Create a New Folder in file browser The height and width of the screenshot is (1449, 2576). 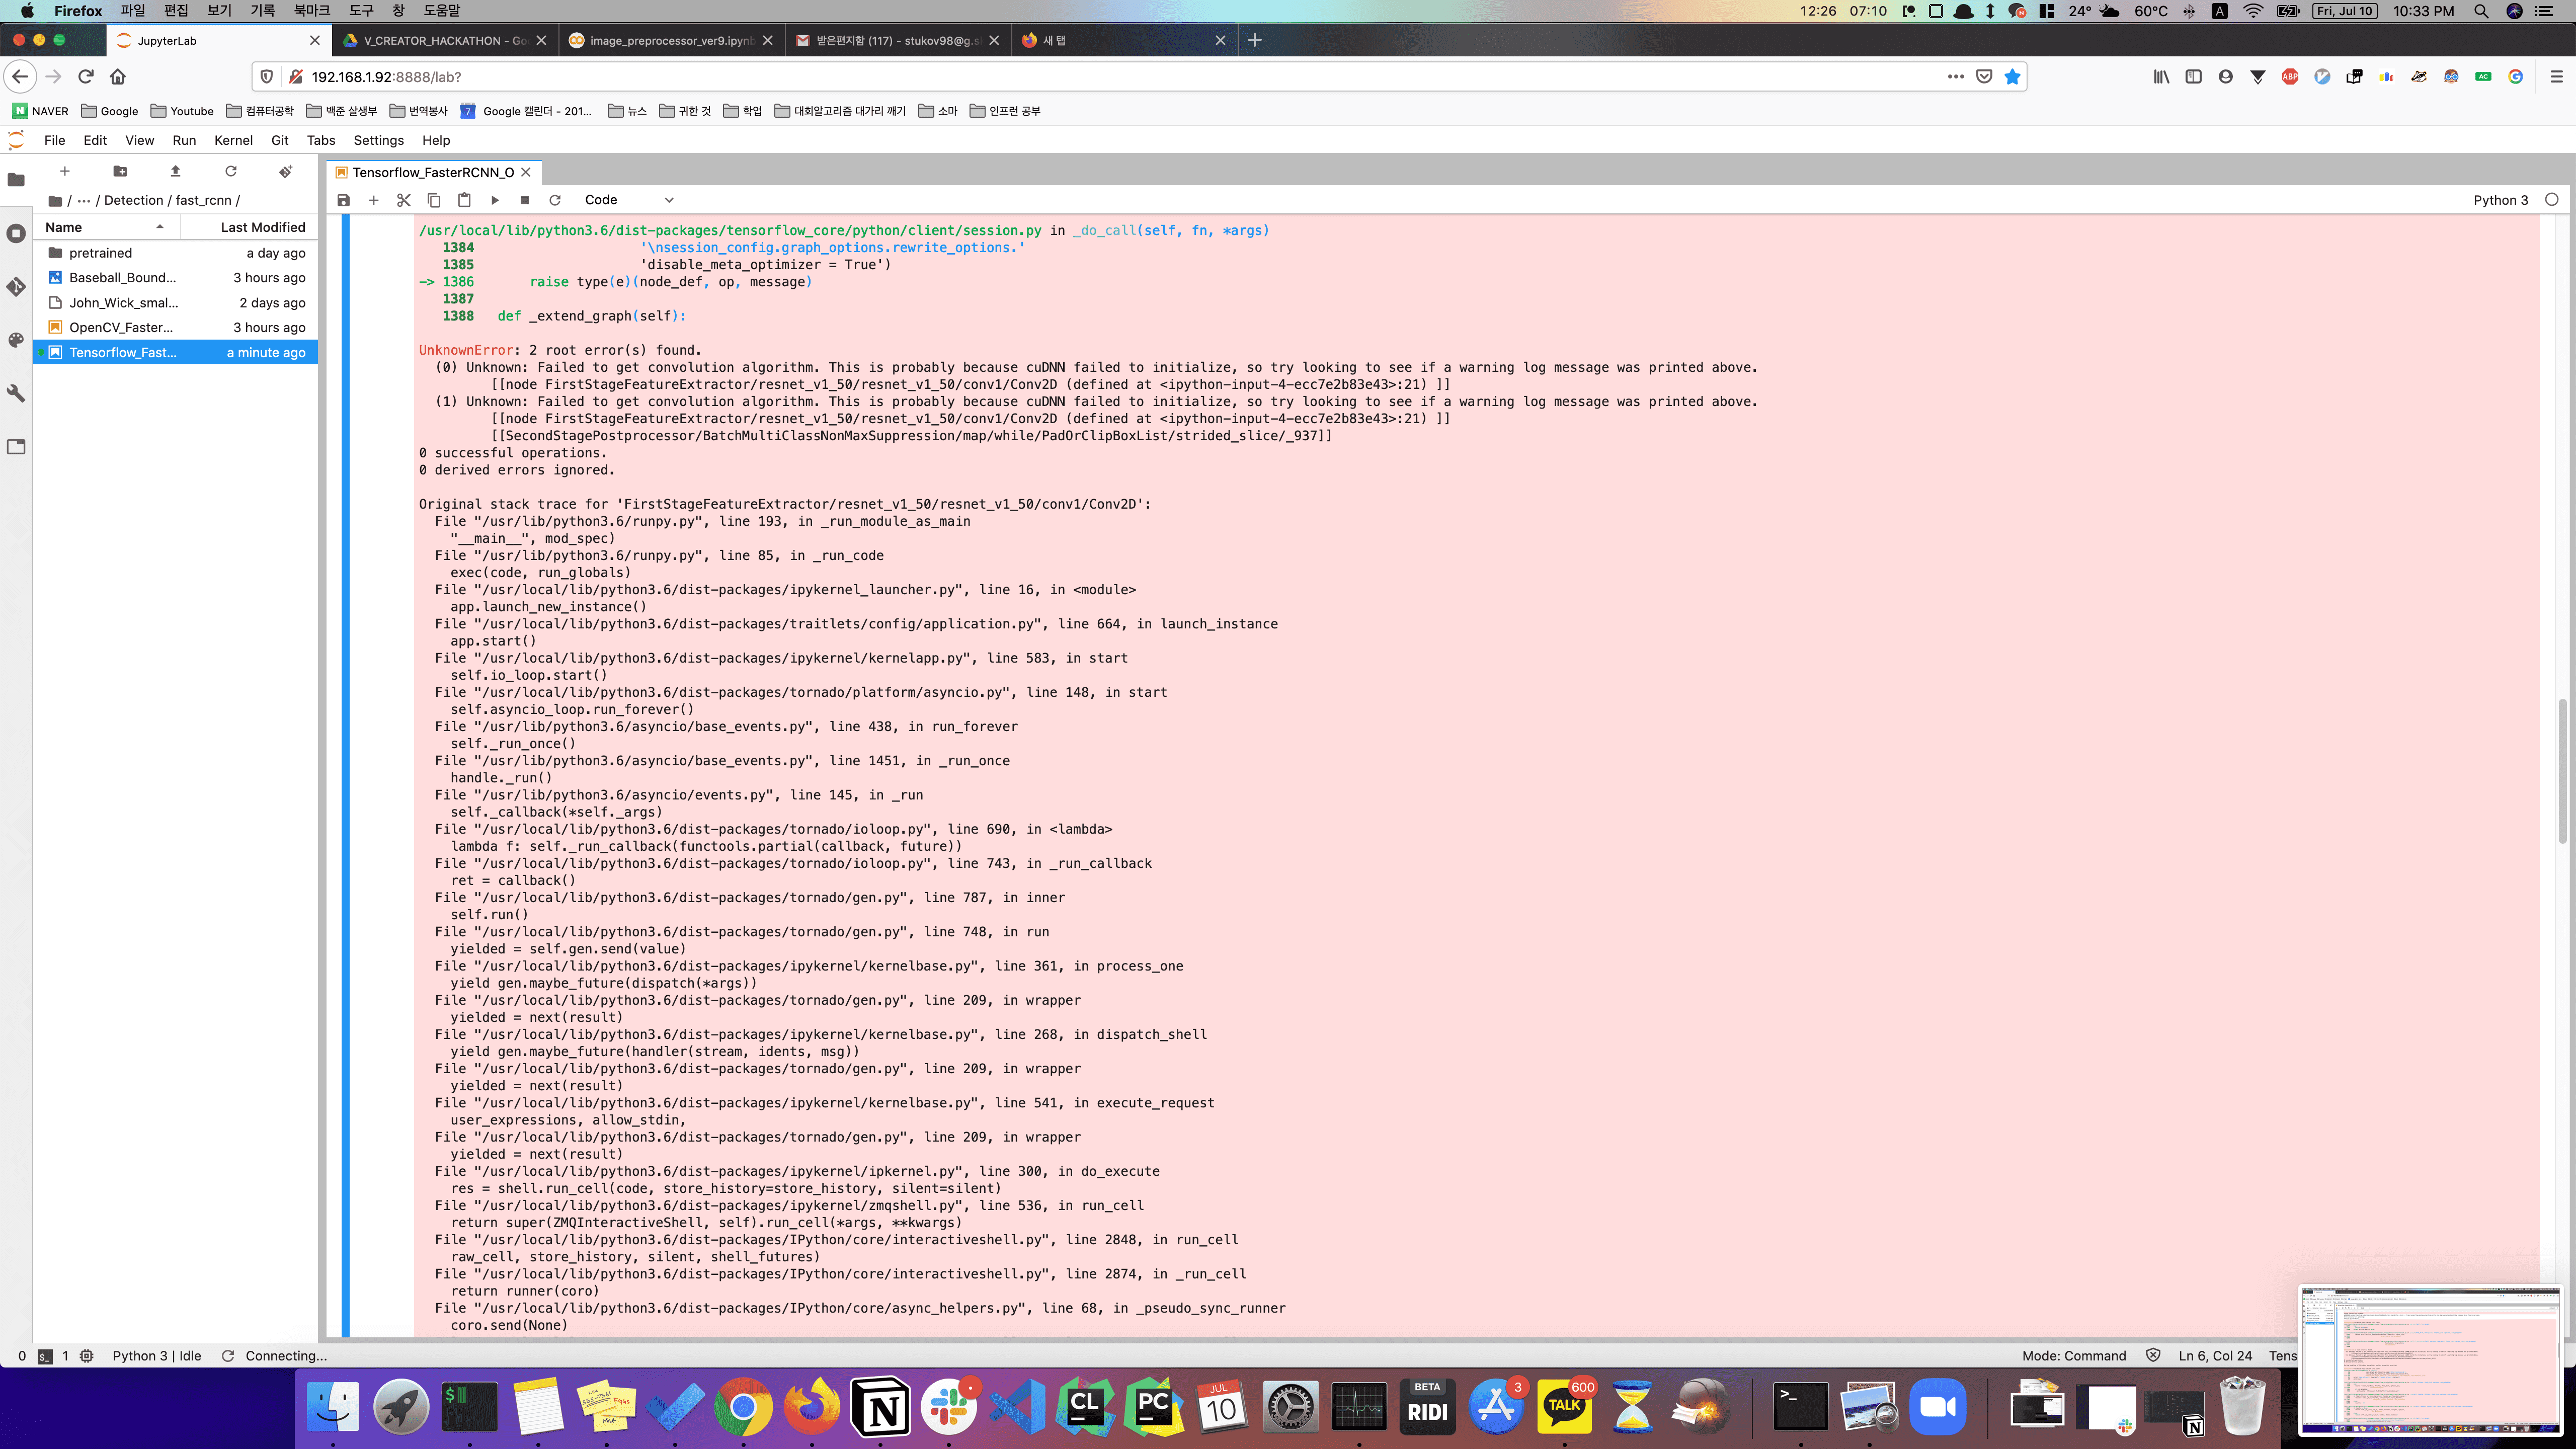pos(120,171)
